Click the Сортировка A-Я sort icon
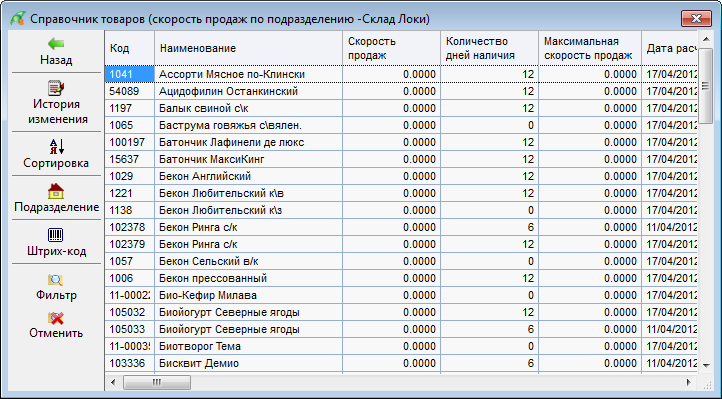 point(57,146)
